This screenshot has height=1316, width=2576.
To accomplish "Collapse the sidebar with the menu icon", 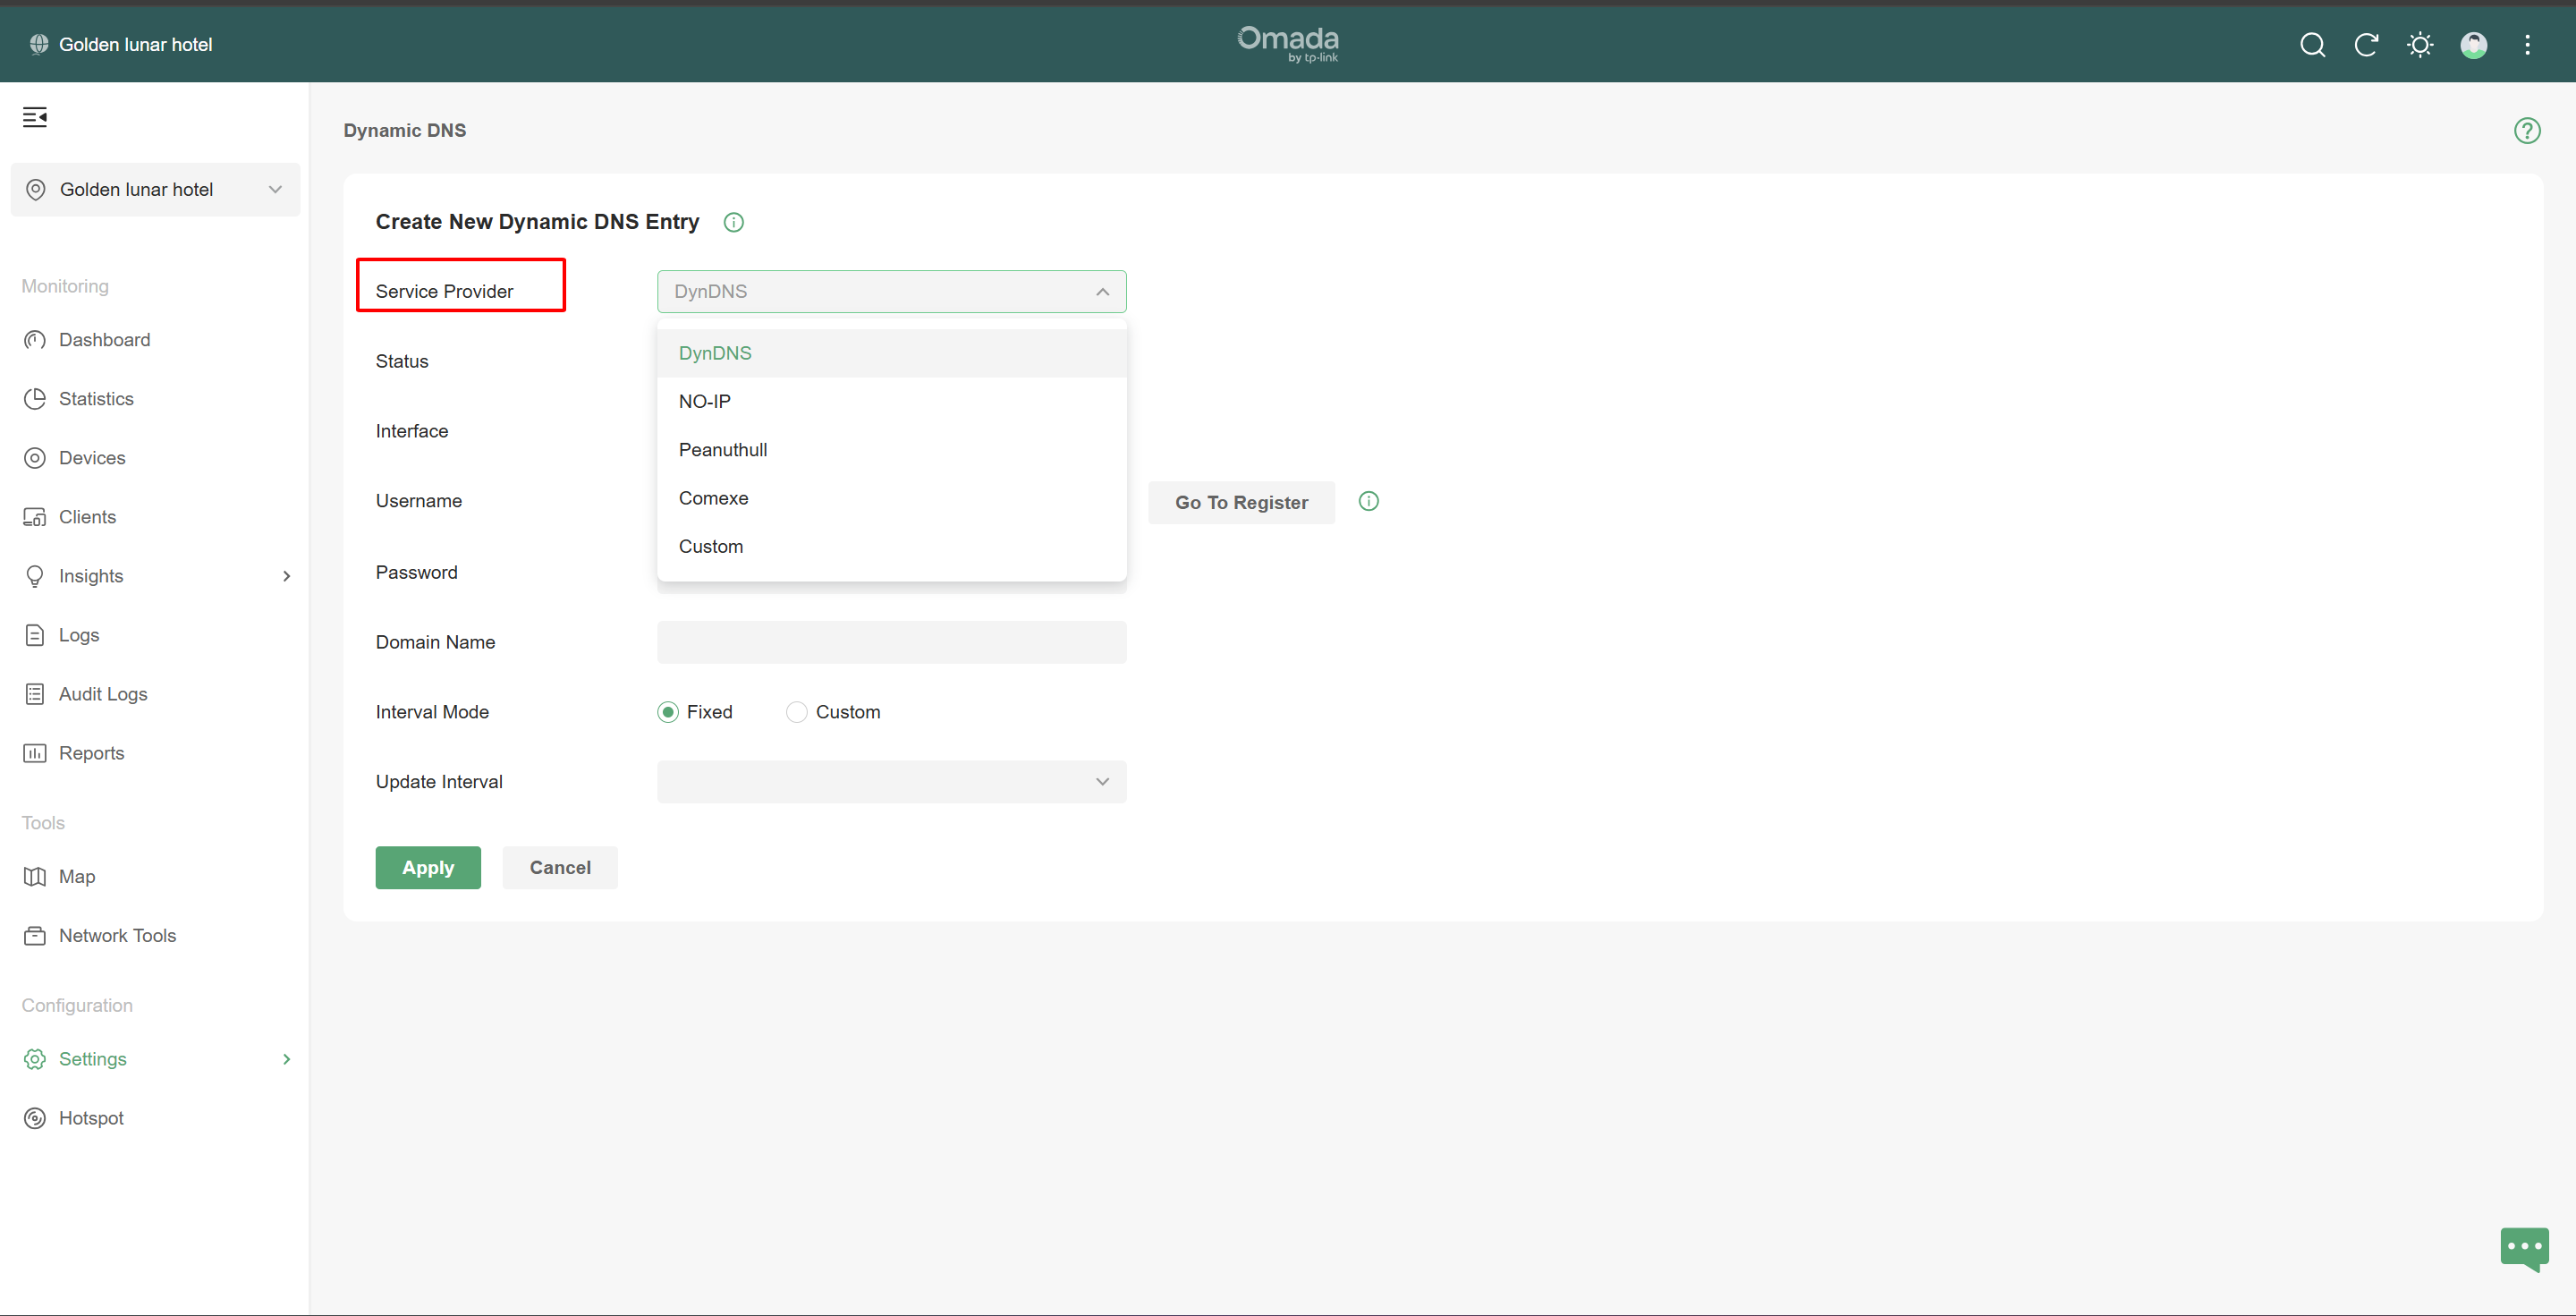I will [x=35, y=118].
